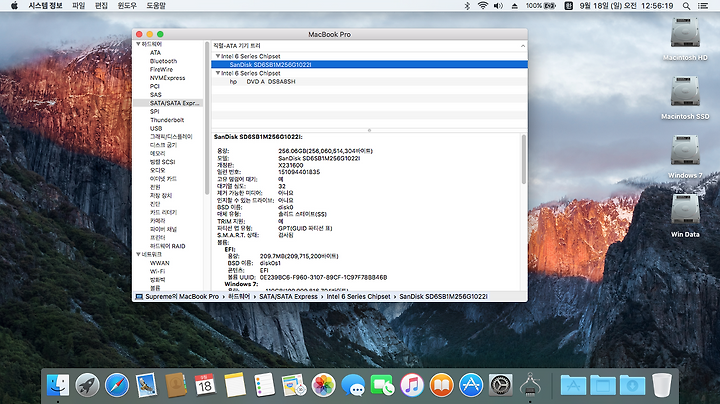This screenshot has width=720, height=404.
Task: Open Notification Center list icon
Action: (703, 6)
